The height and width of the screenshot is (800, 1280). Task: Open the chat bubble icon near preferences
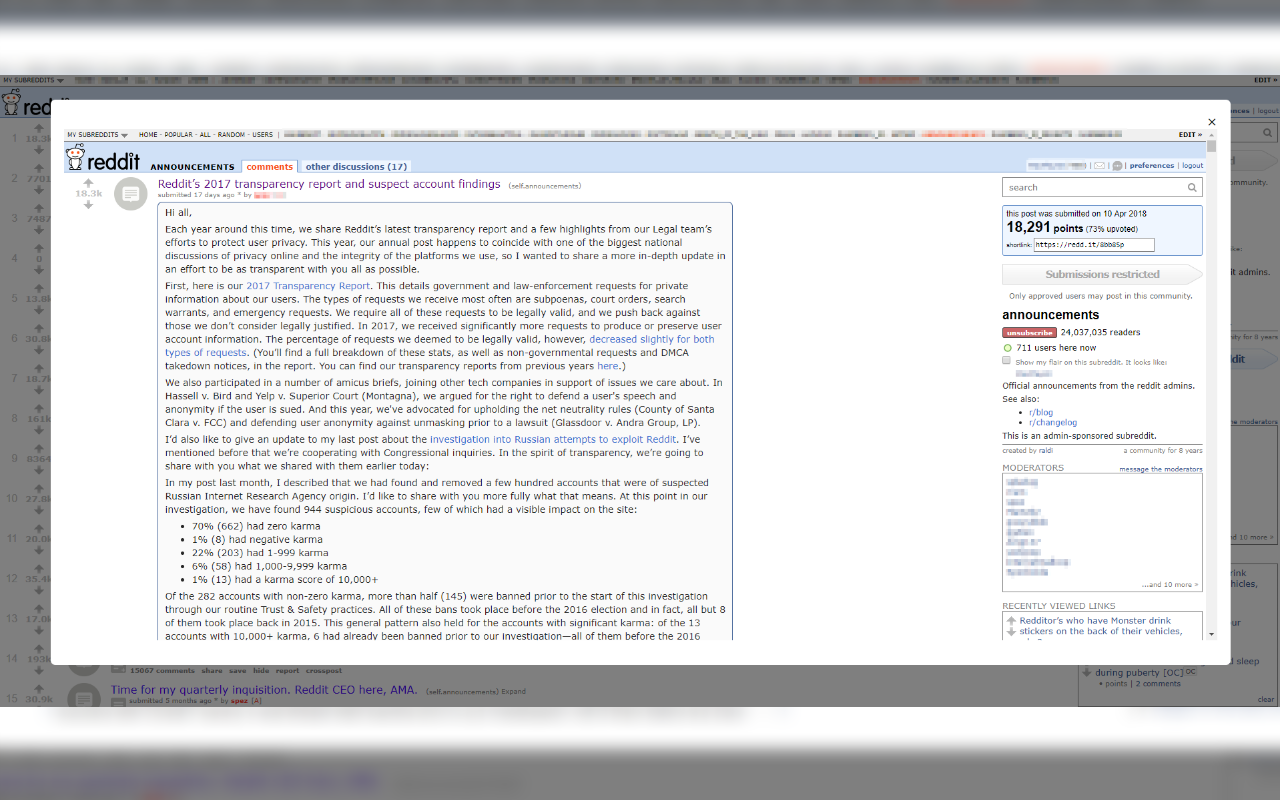tap(1118, 166)
